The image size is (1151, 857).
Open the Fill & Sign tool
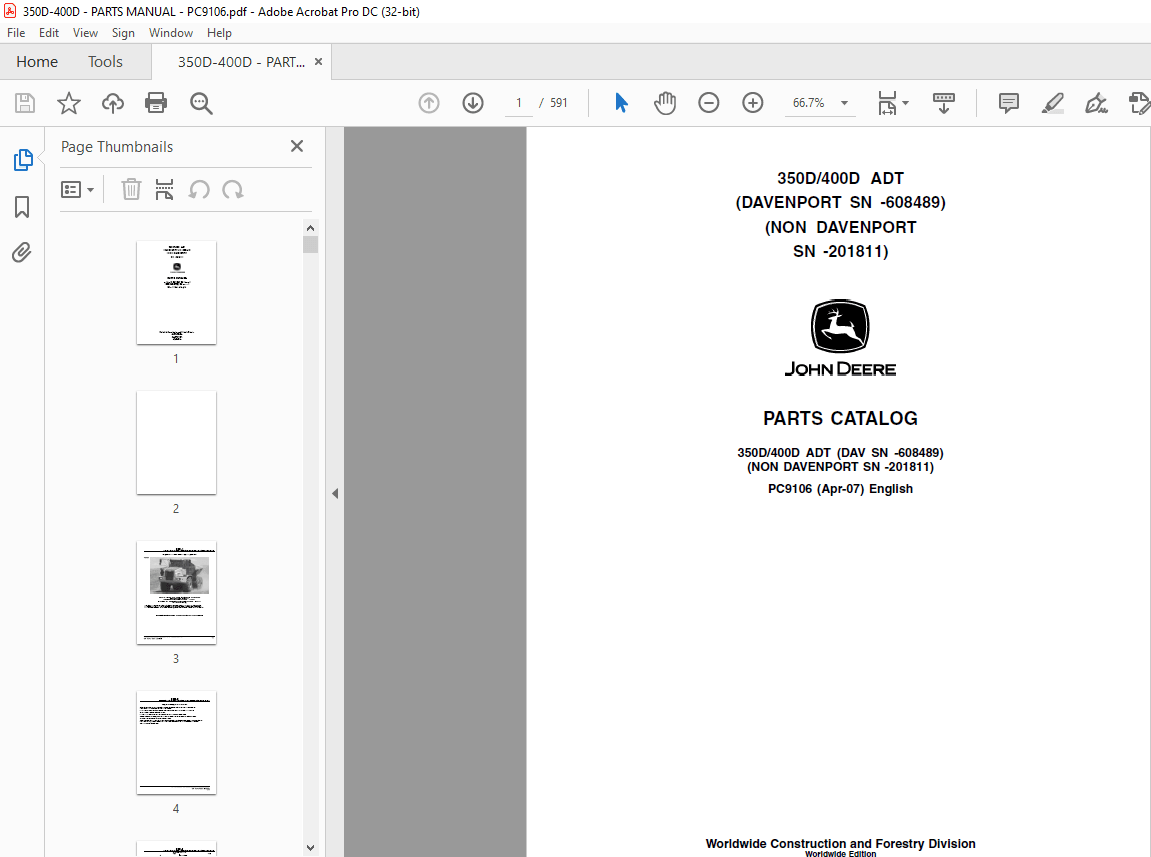1096,103
